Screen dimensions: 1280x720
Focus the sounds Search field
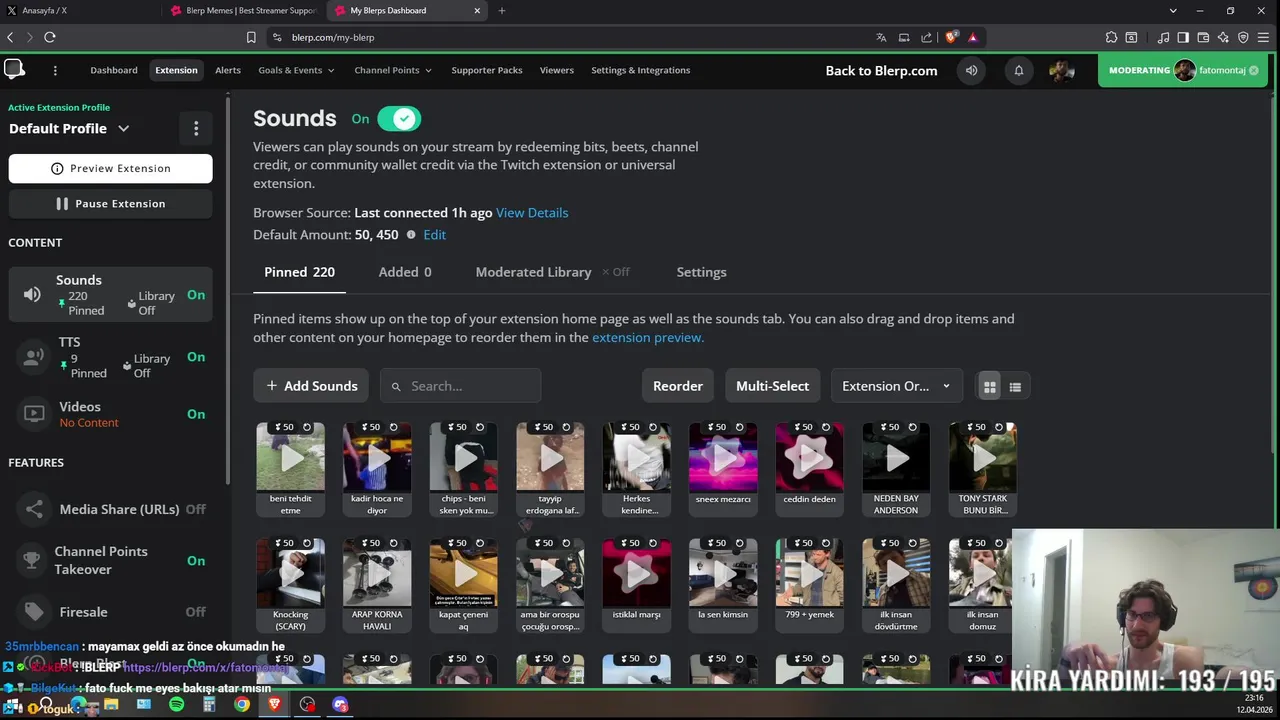click(460, 386)
